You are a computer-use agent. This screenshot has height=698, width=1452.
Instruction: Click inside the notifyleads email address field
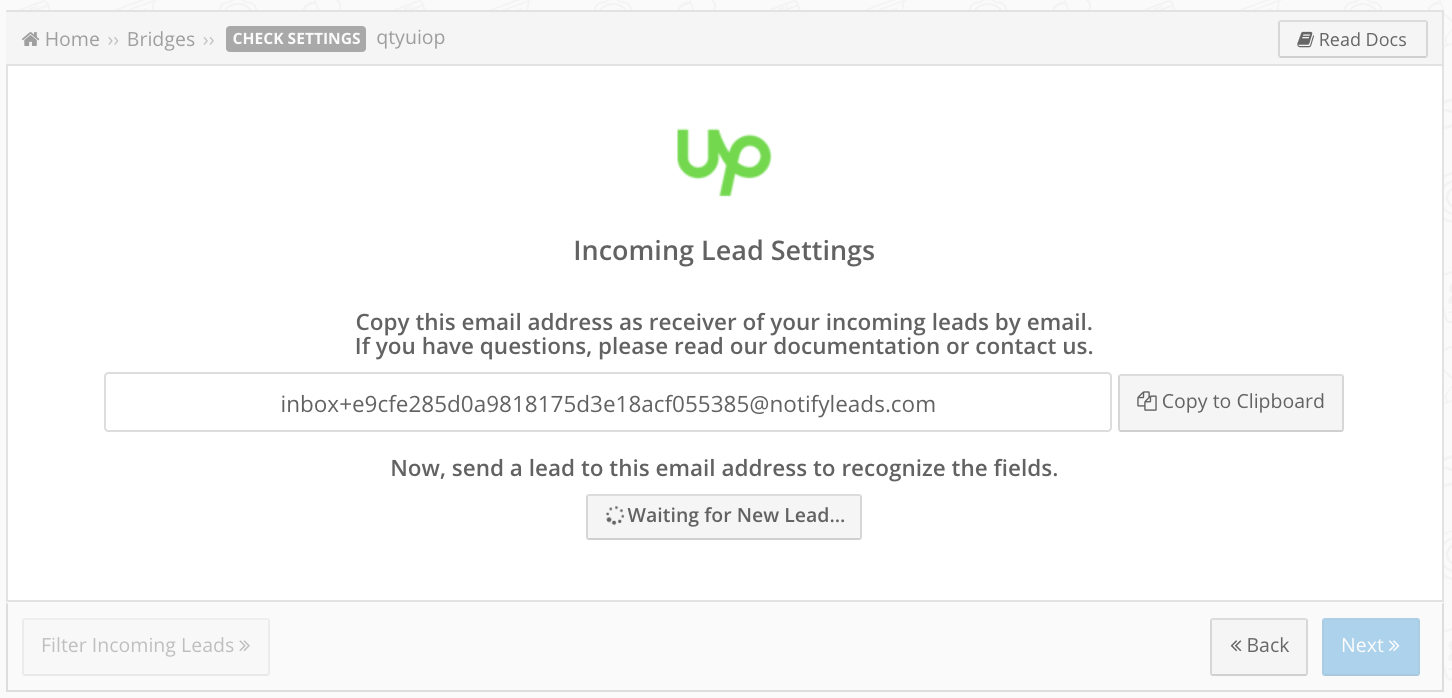(x=608, y=403)
